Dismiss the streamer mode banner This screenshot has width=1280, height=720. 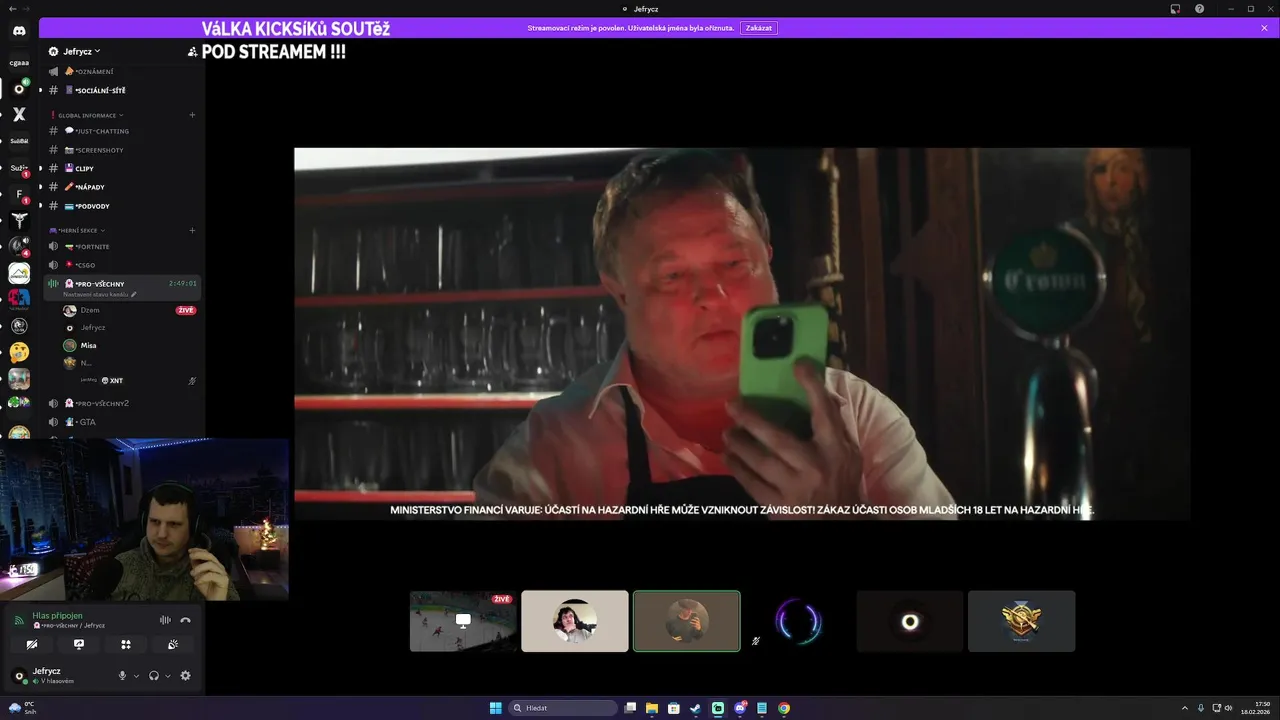pyautogui.click(x=1264, y=28)
